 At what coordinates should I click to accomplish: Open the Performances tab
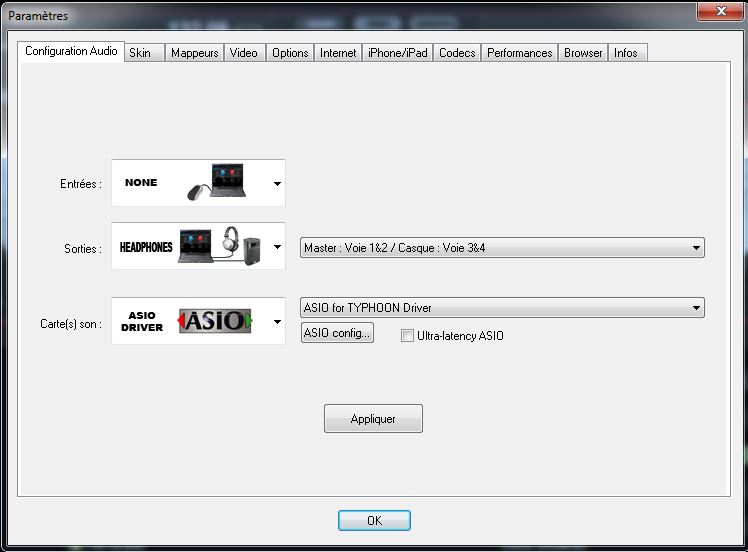(519, 52)
